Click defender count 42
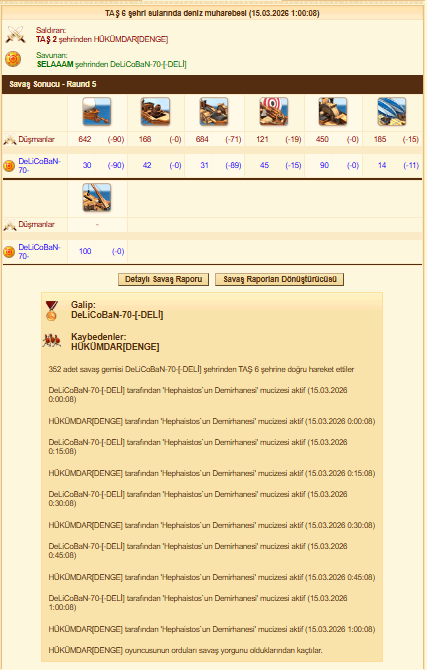Screen dimensions: 427x670 (x=147, y=165)
